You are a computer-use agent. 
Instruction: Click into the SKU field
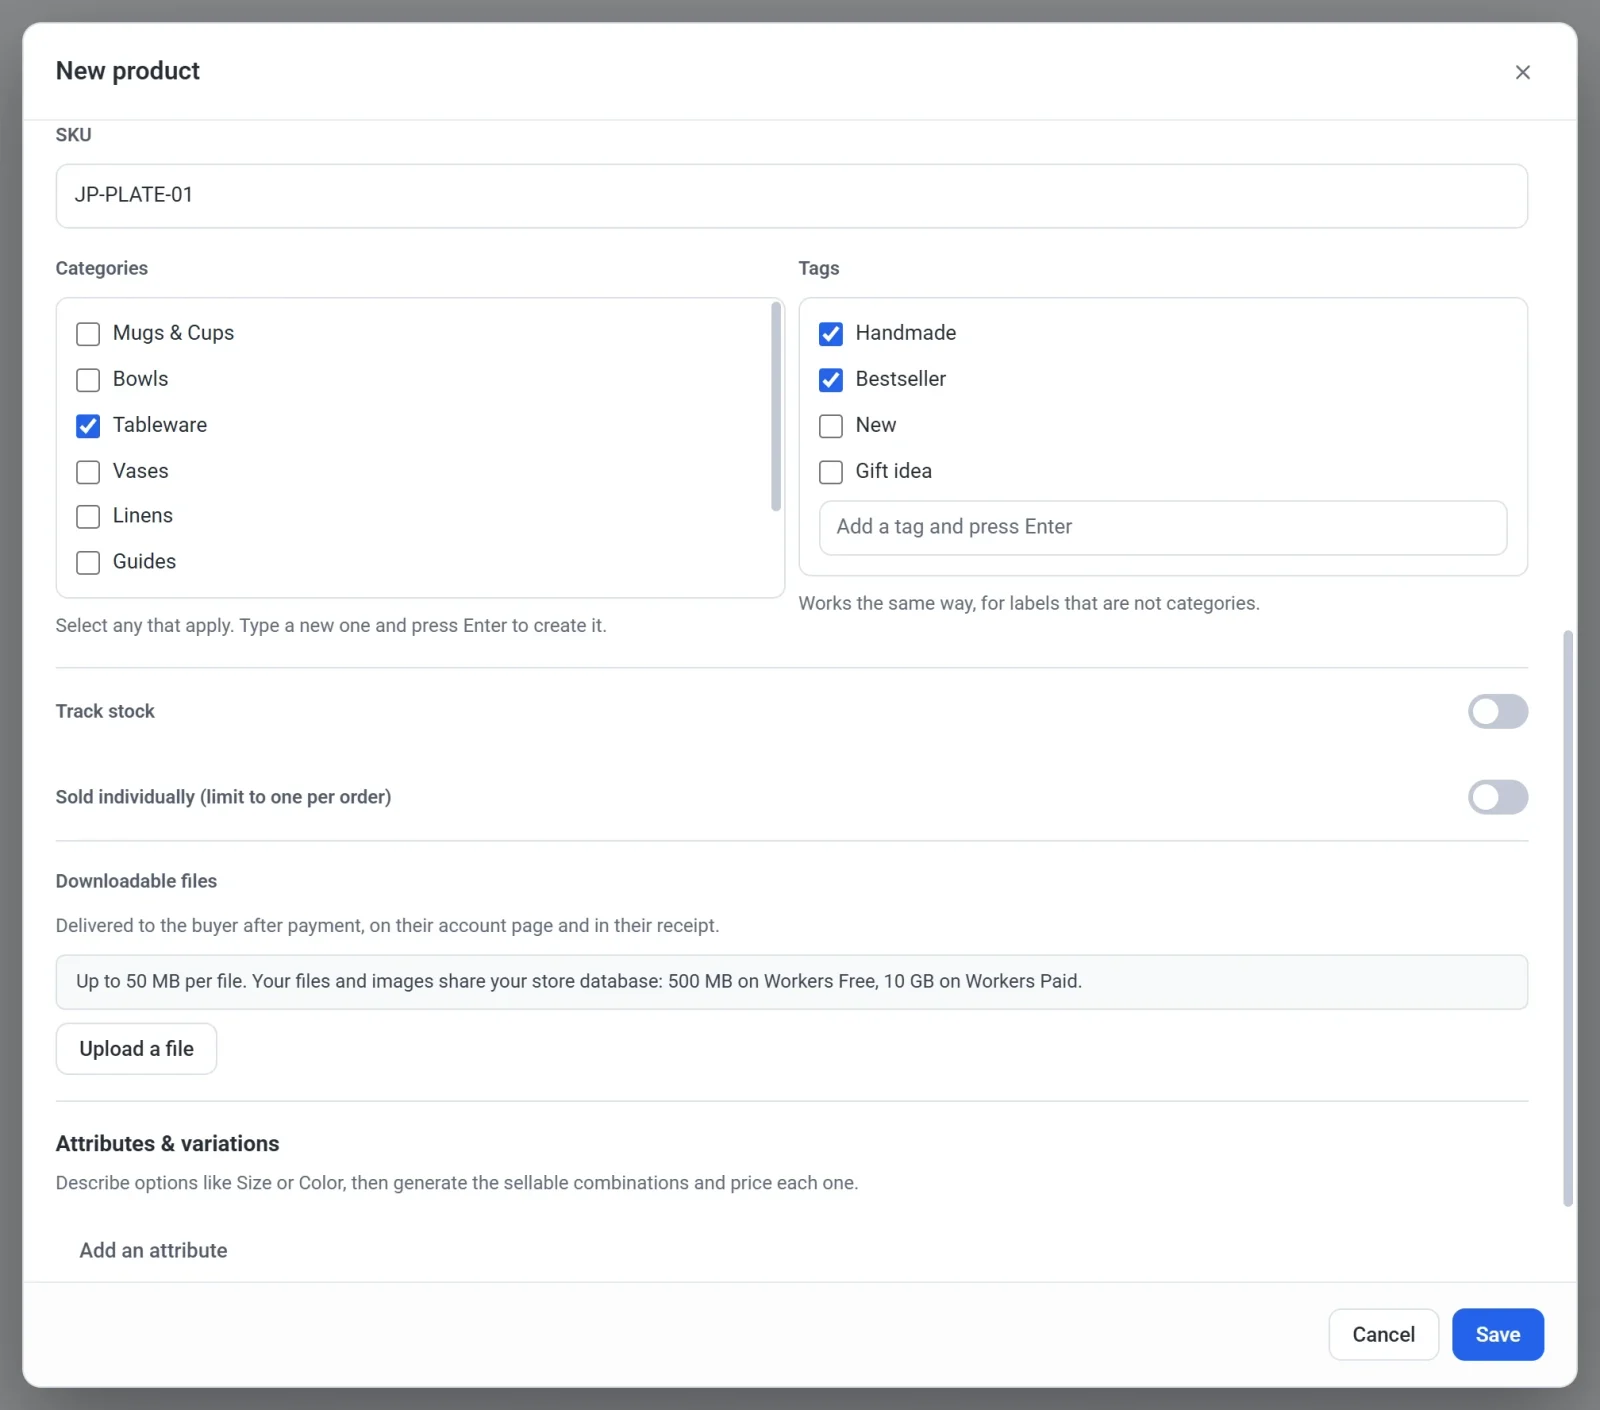pyautogui.click(x=791, y=196)
